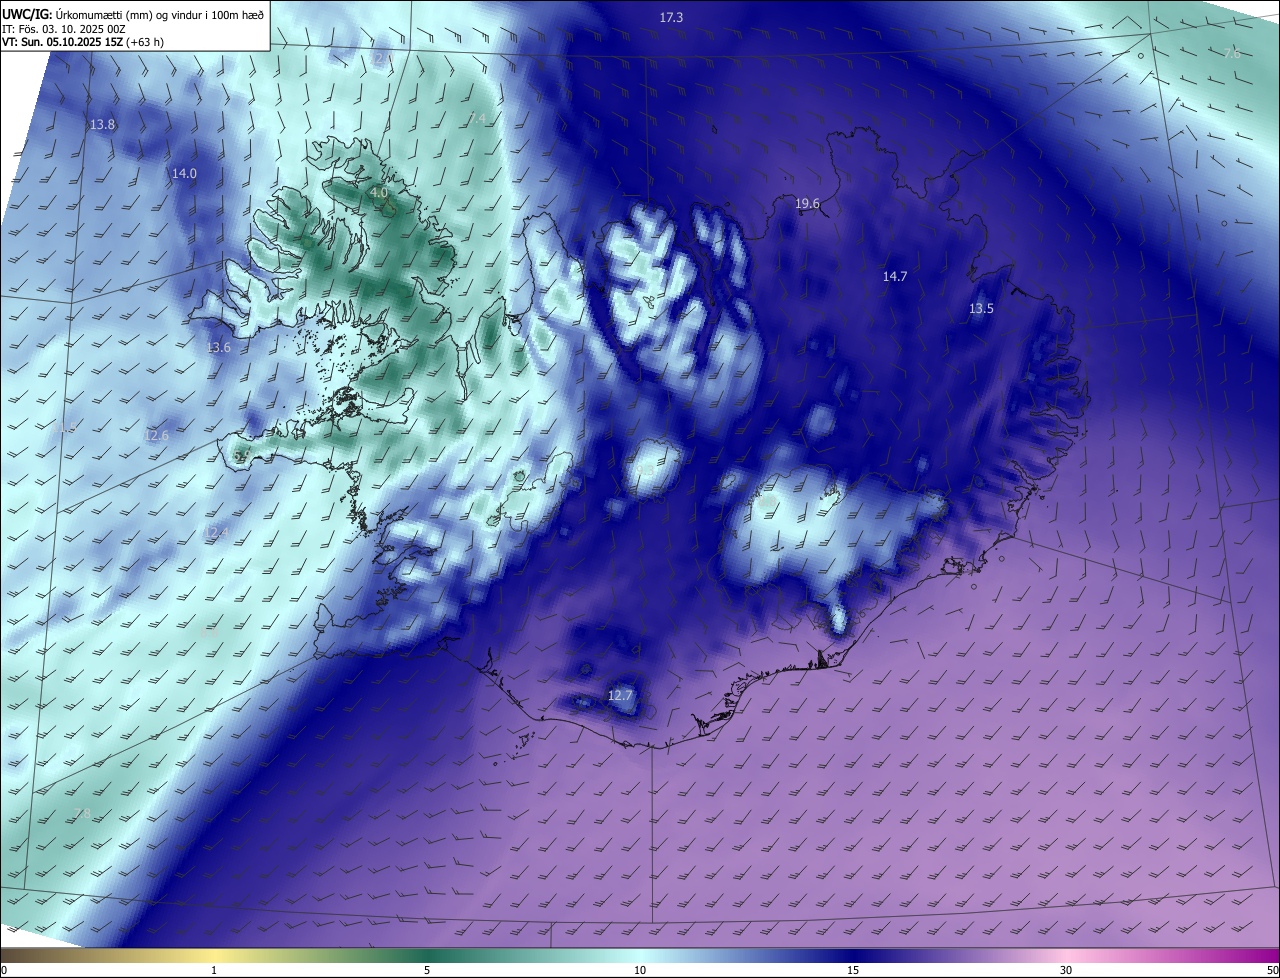Click the colour scale tick label 1
Viewport: 1280px width, 978px height.
tap(214, 970)
